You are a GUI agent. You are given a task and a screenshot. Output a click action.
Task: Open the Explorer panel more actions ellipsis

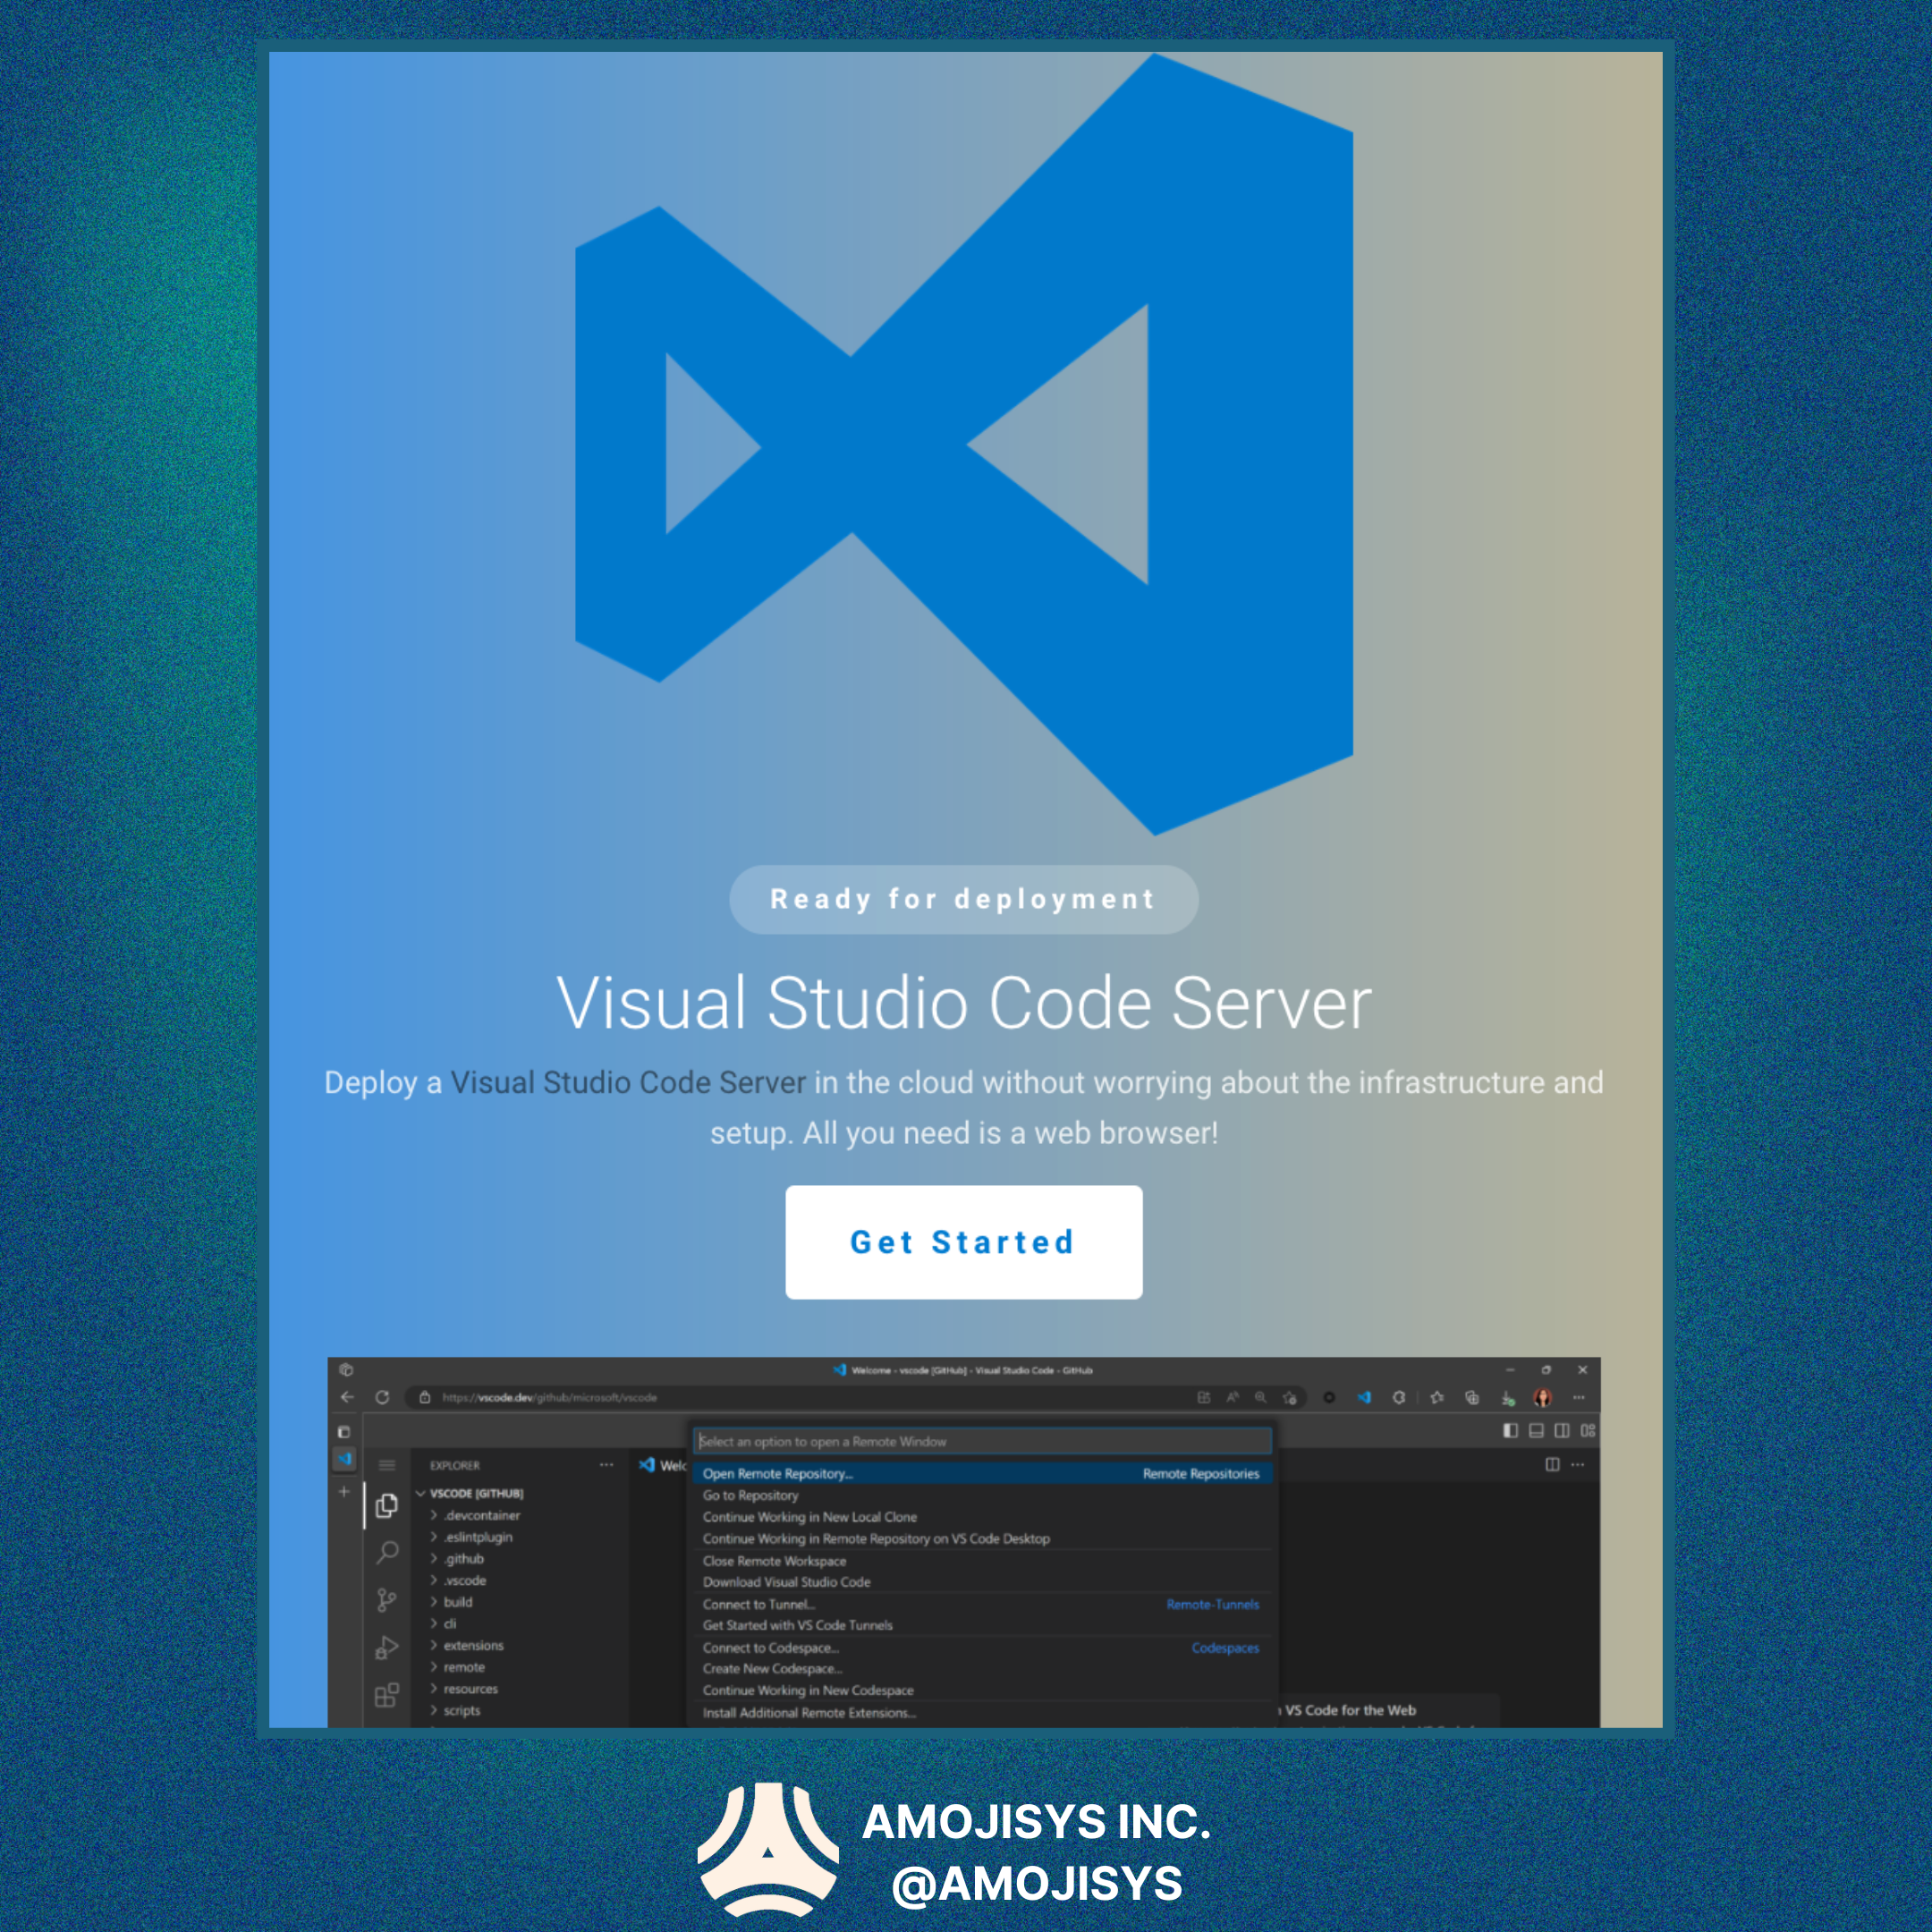coord(606,1465)
